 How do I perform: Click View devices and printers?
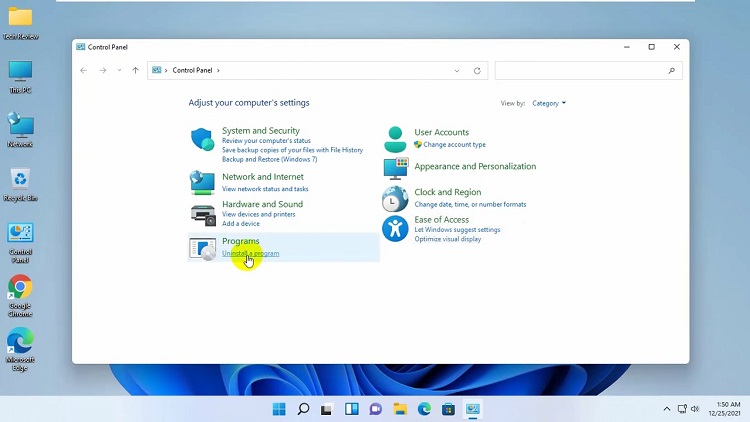pyautogui.click(x=258, y=214)
